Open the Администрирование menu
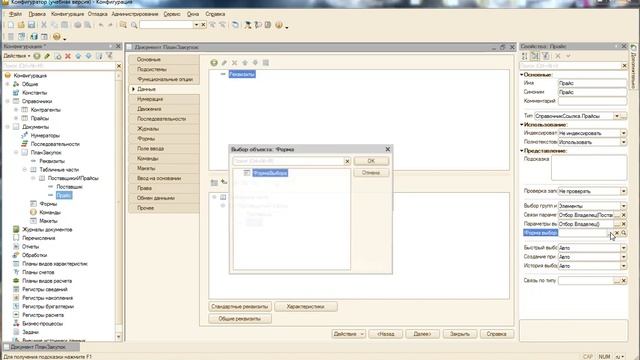640x360 pixels. click(x=135, y=14)
